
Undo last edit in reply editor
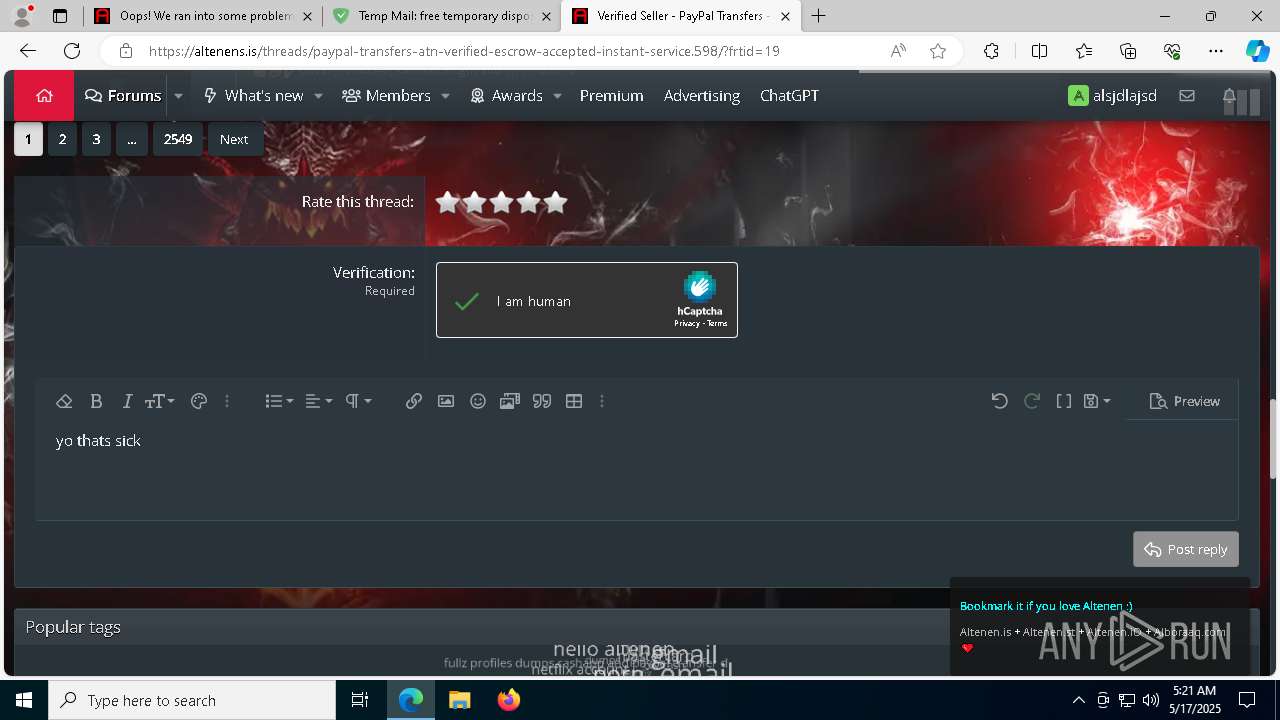(999, 401)
